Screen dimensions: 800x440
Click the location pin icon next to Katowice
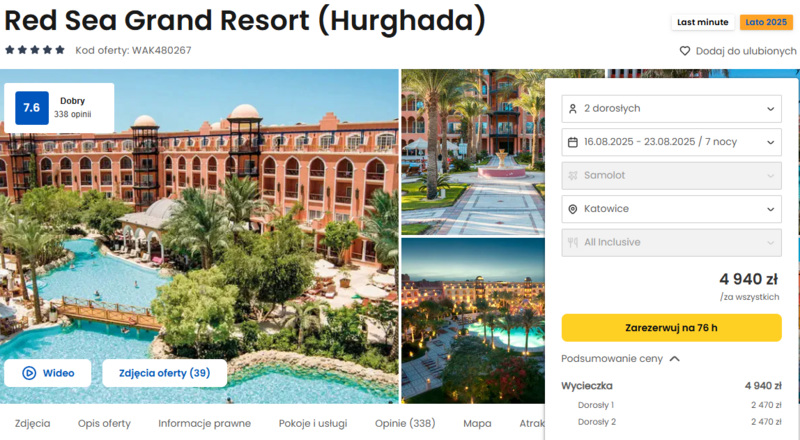(572, 209)
